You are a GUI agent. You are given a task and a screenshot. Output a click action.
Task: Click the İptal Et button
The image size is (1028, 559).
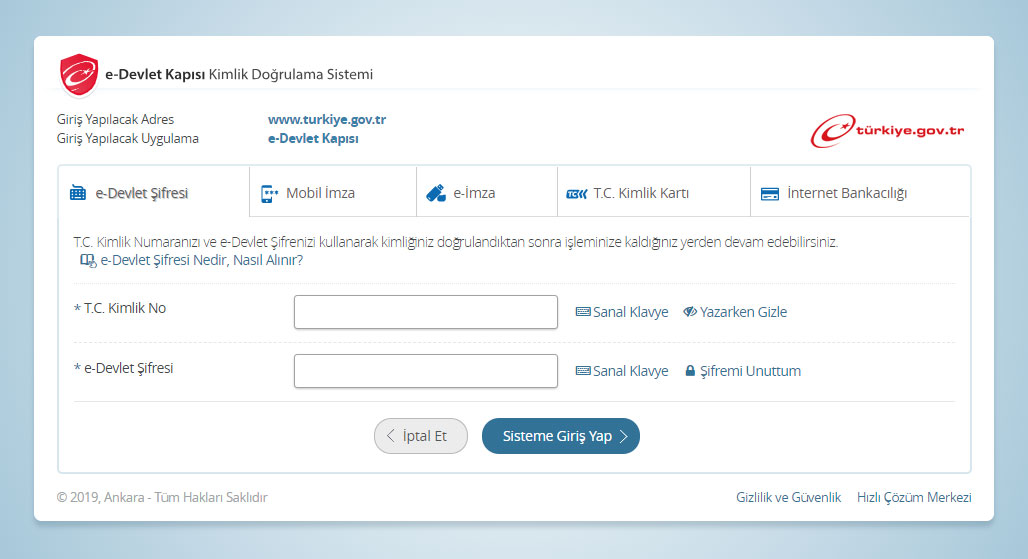click(421, 436)
